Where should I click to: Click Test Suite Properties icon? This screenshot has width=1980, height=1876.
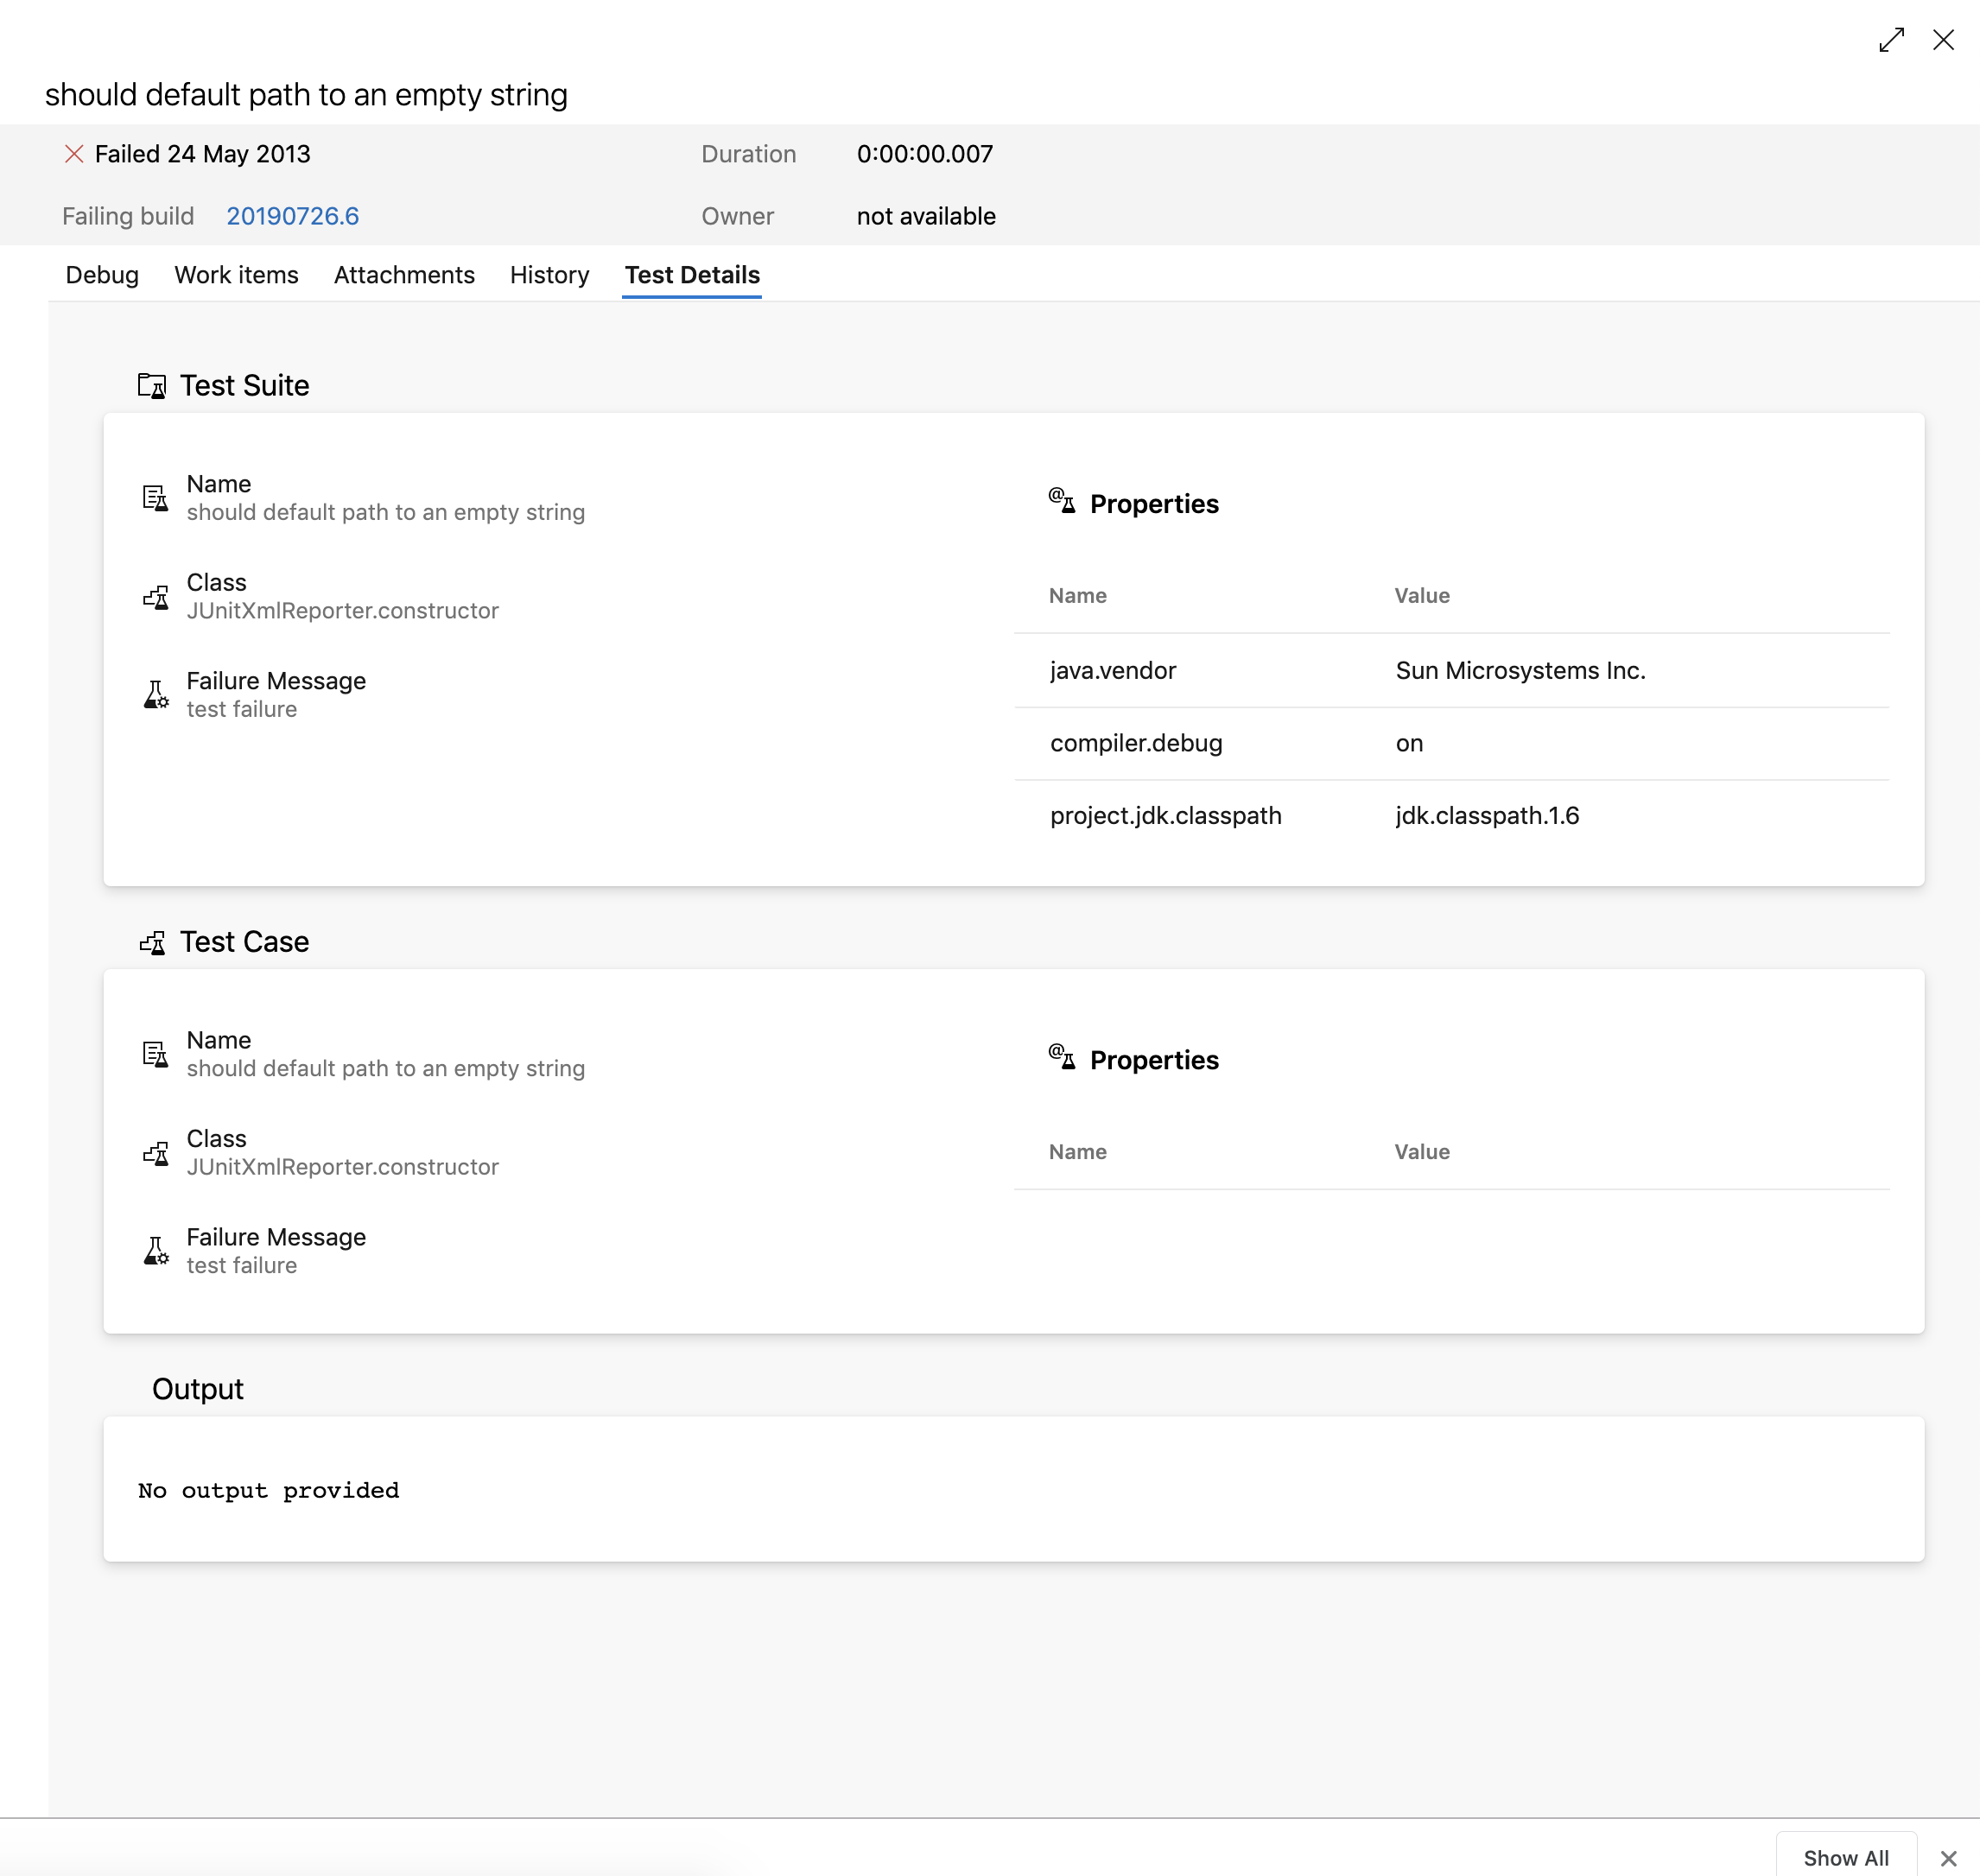click(x=1061, y=500)
